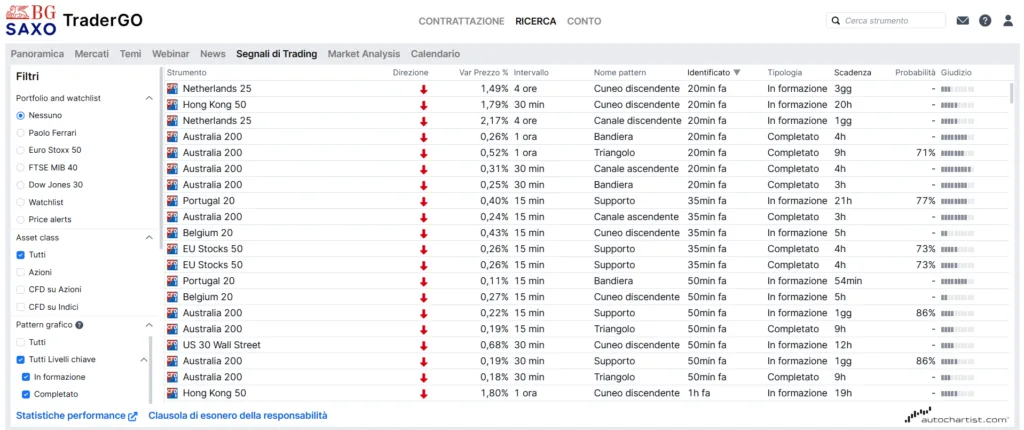Open the user account profile icon
1024x430 pixels.
tap(1009, 20)
